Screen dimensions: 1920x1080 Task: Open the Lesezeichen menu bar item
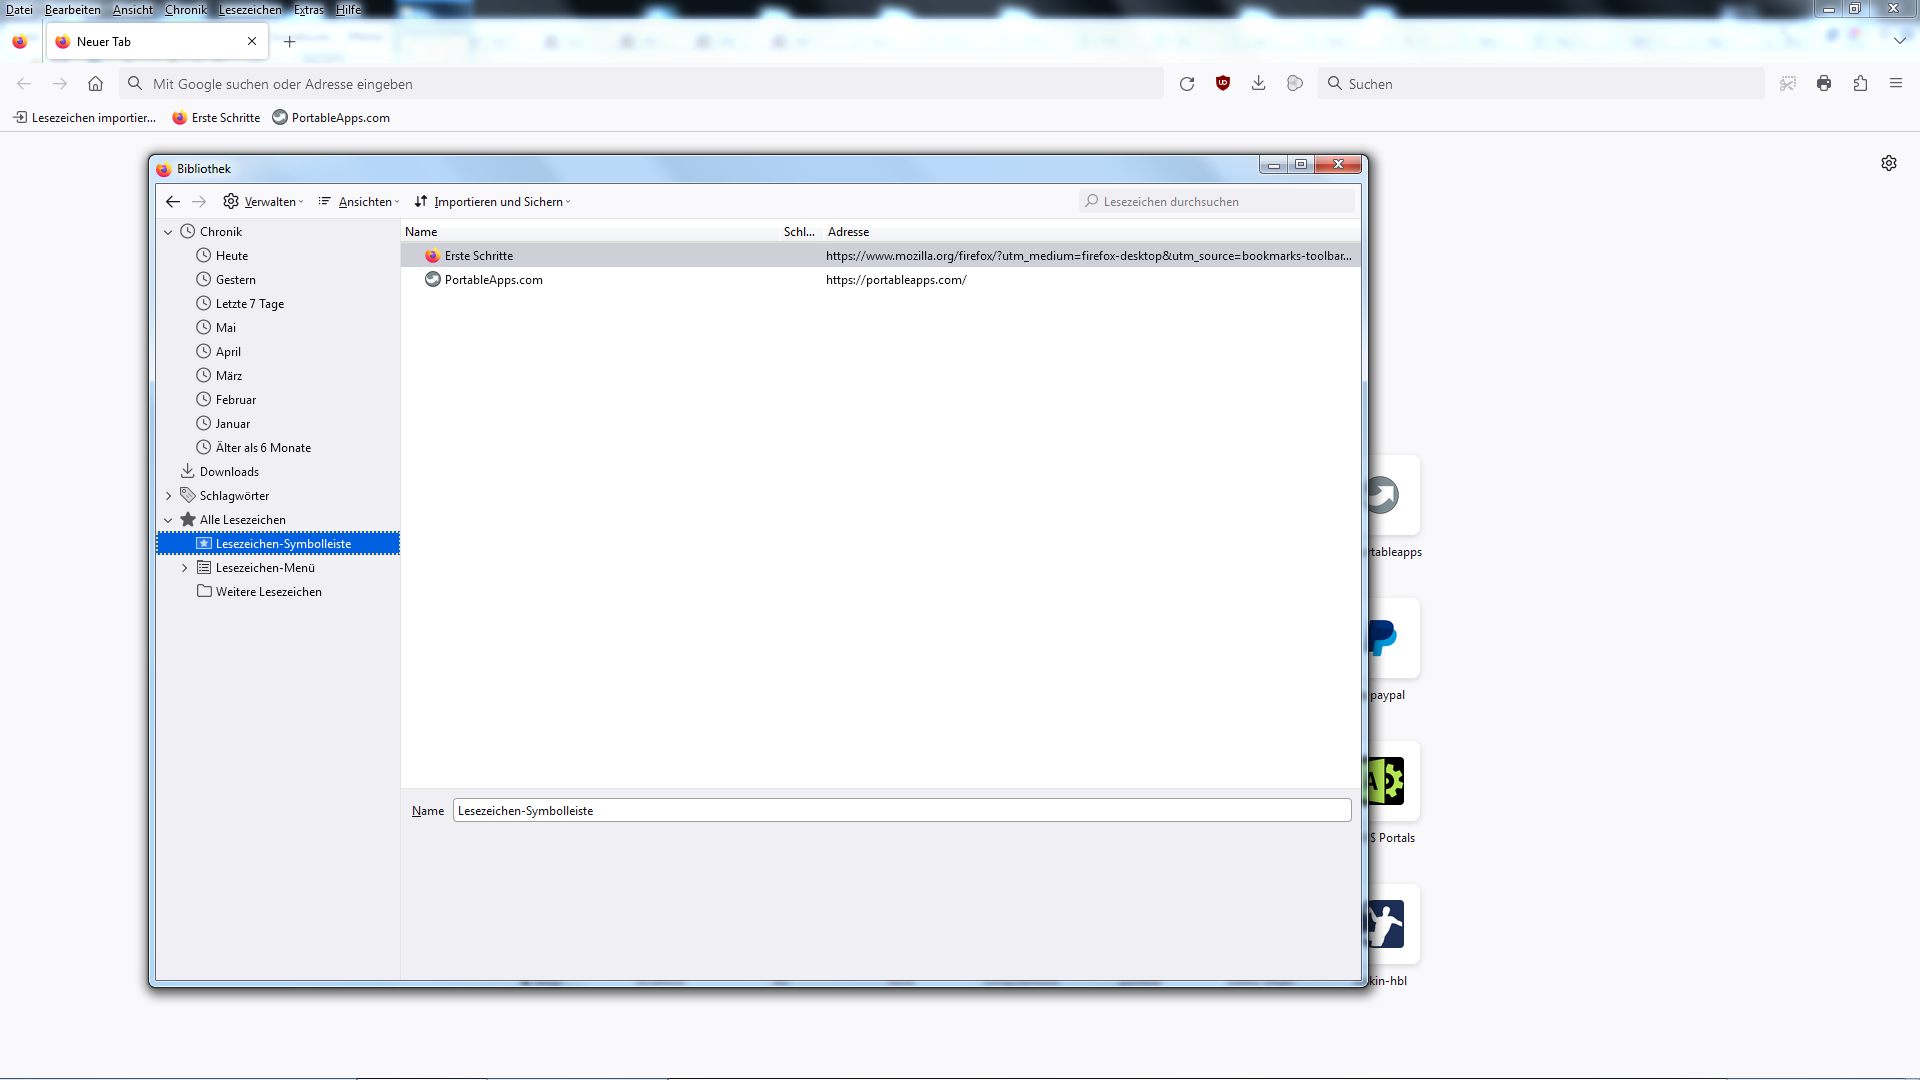pyautogui.click(x=250, y=10)
